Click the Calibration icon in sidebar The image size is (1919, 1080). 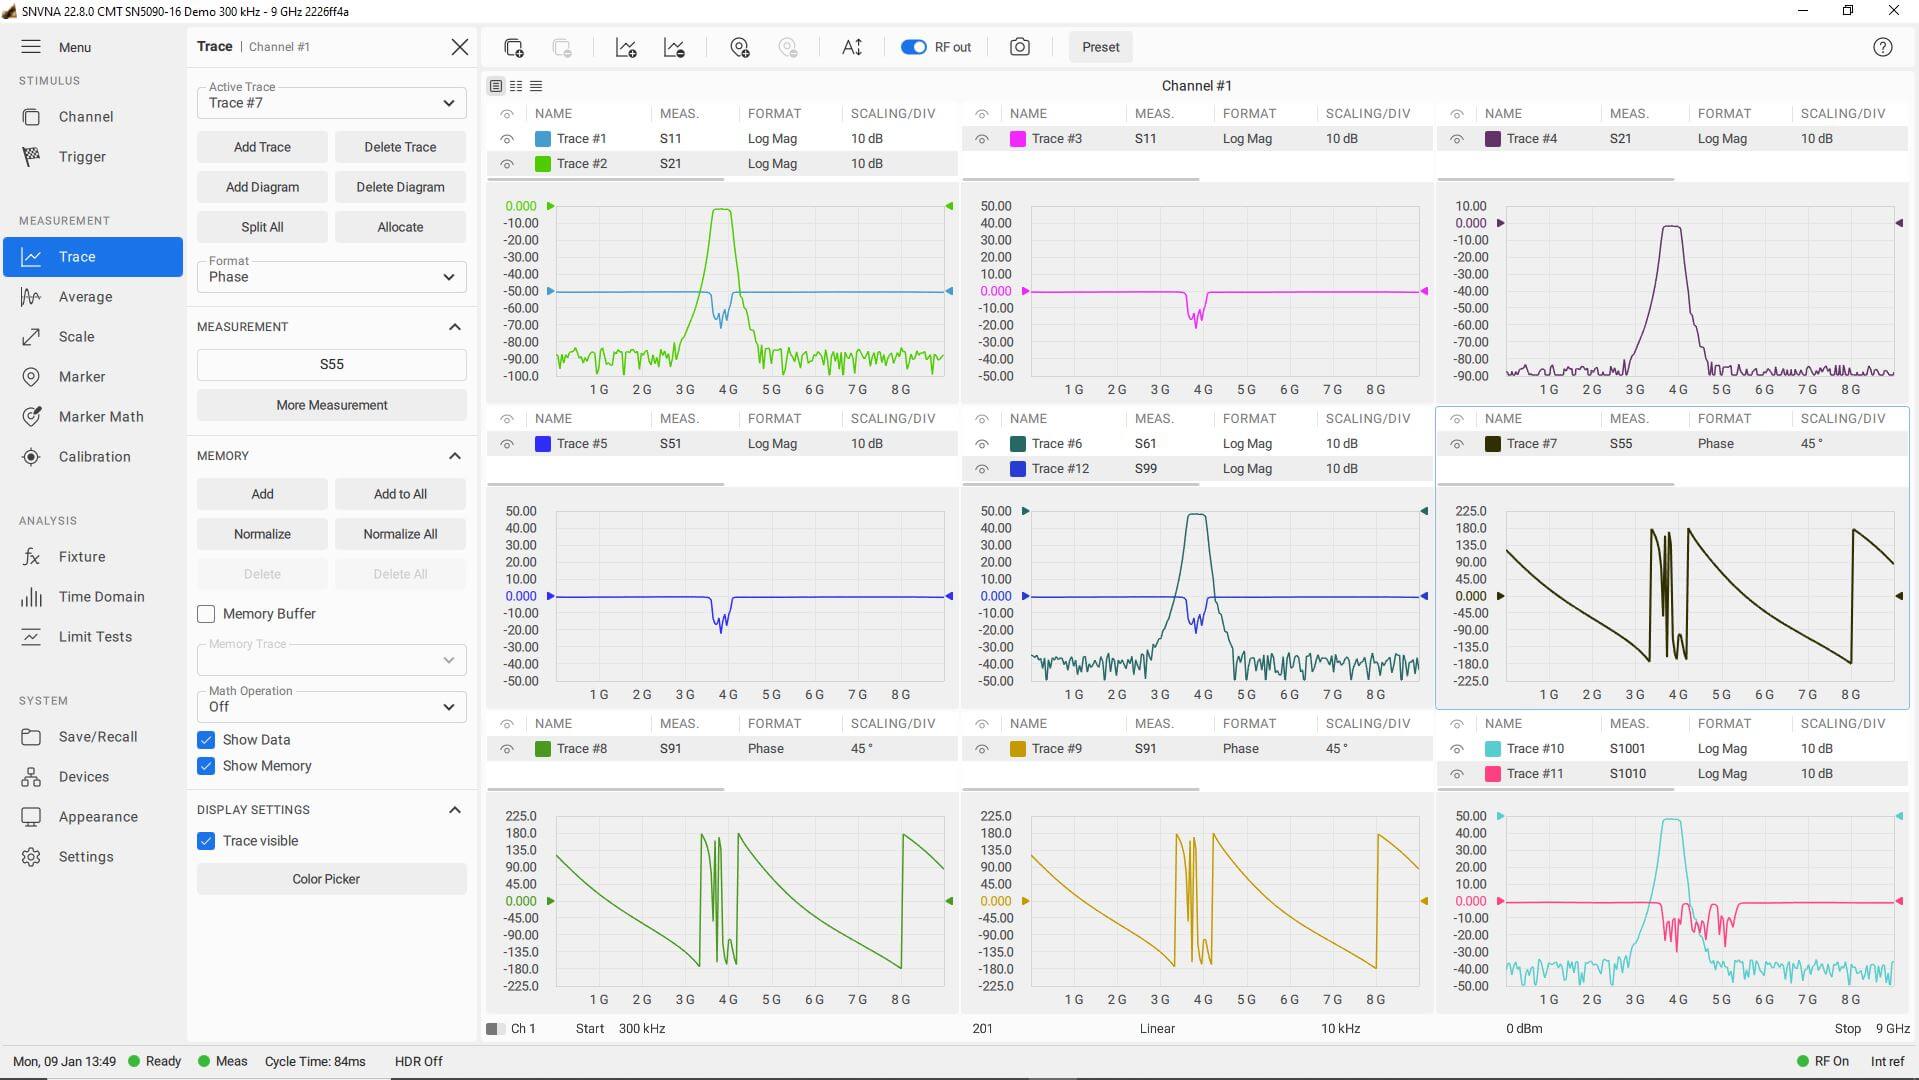[x=95, y=456]
